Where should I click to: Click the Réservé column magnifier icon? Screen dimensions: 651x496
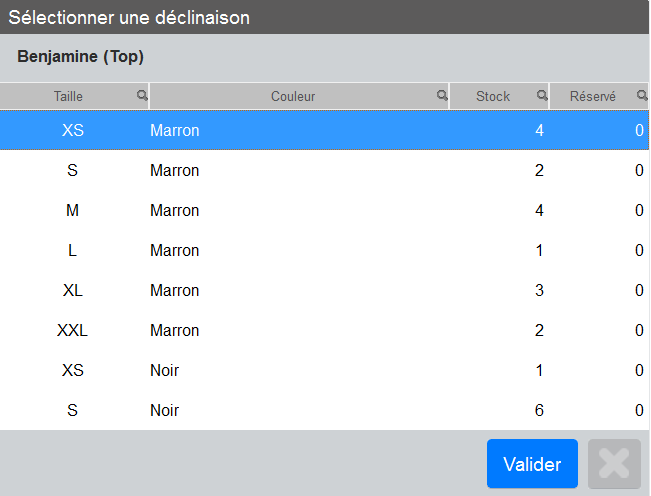(642, 95)
